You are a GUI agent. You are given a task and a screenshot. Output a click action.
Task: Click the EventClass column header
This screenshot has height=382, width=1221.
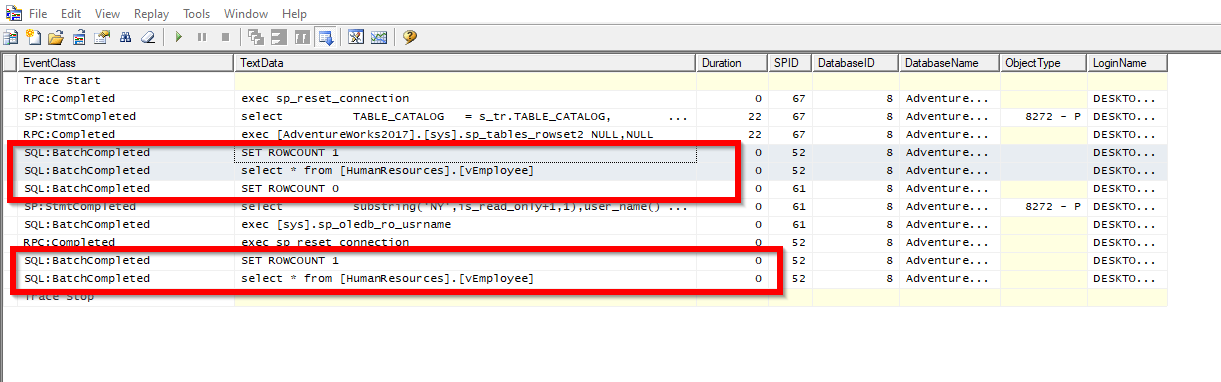126,62
